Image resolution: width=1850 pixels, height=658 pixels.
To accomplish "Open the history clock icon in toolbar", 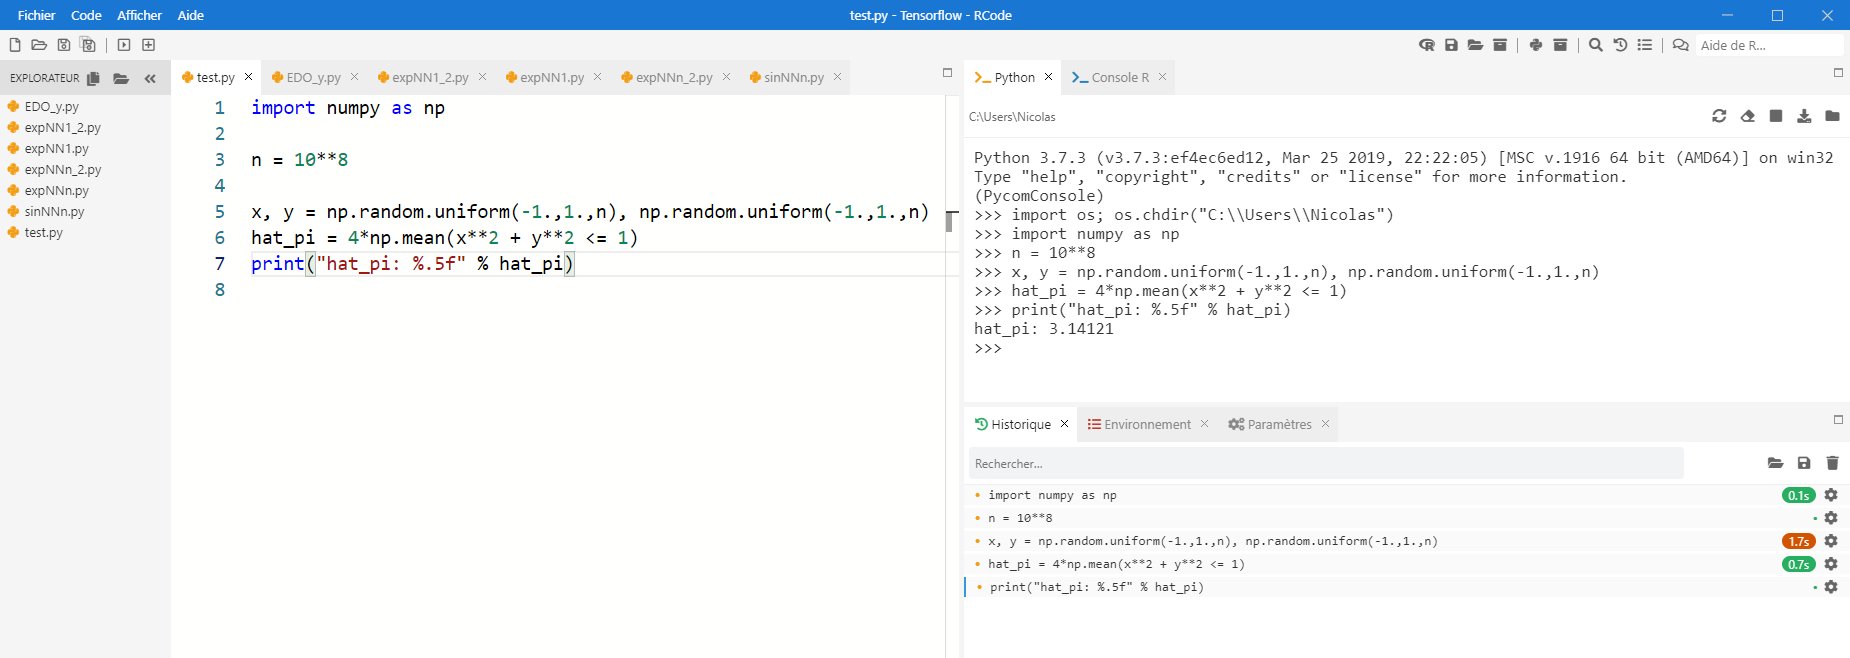I will tap(1620, 45).
